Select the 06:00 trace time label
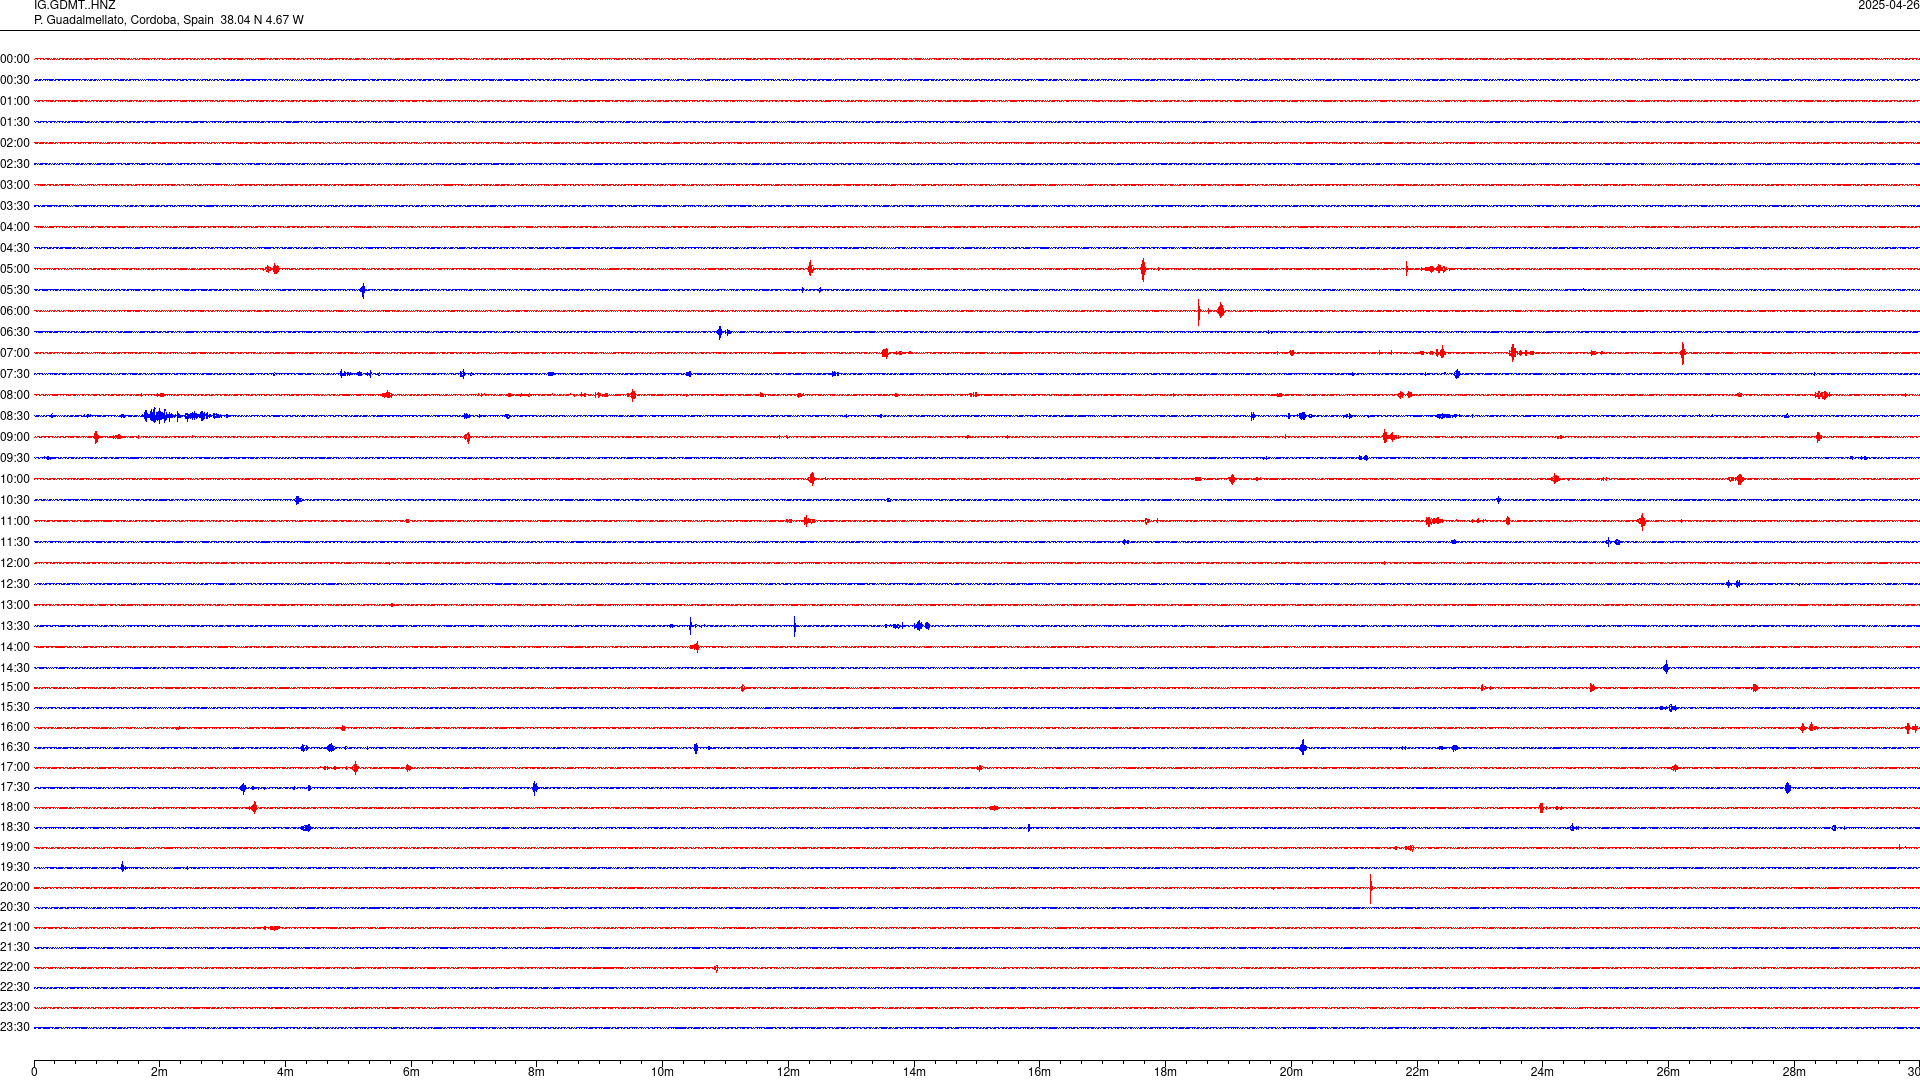Viewport: 1920px width, 1080px height. 15,311
